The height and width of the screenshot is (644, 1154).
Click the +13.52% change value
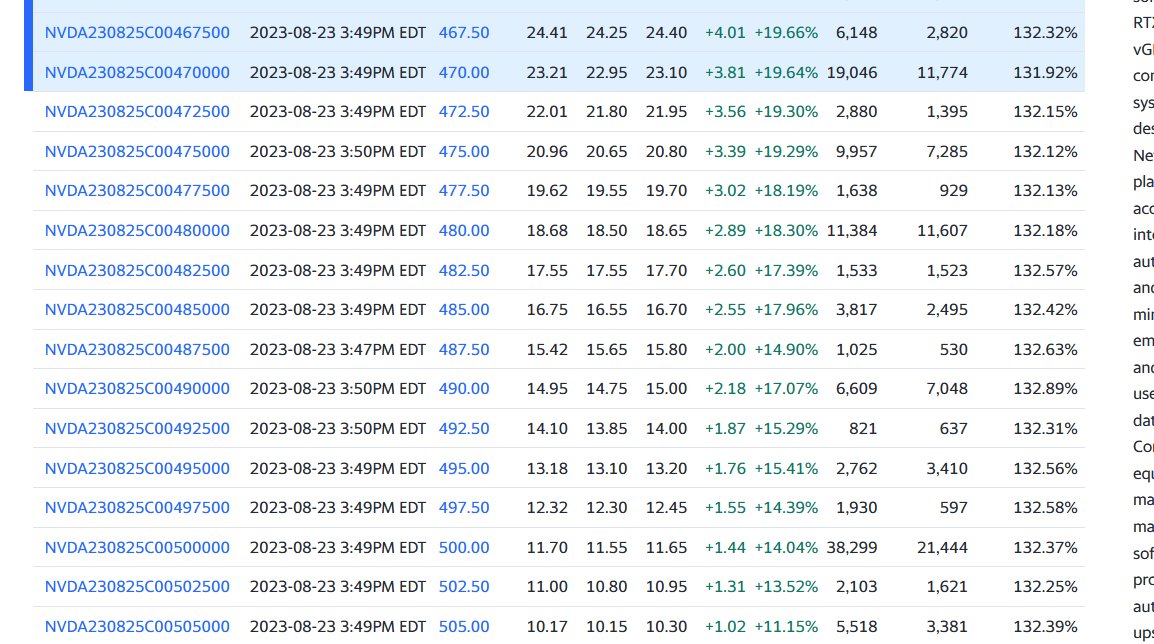(x=786, y=587)
